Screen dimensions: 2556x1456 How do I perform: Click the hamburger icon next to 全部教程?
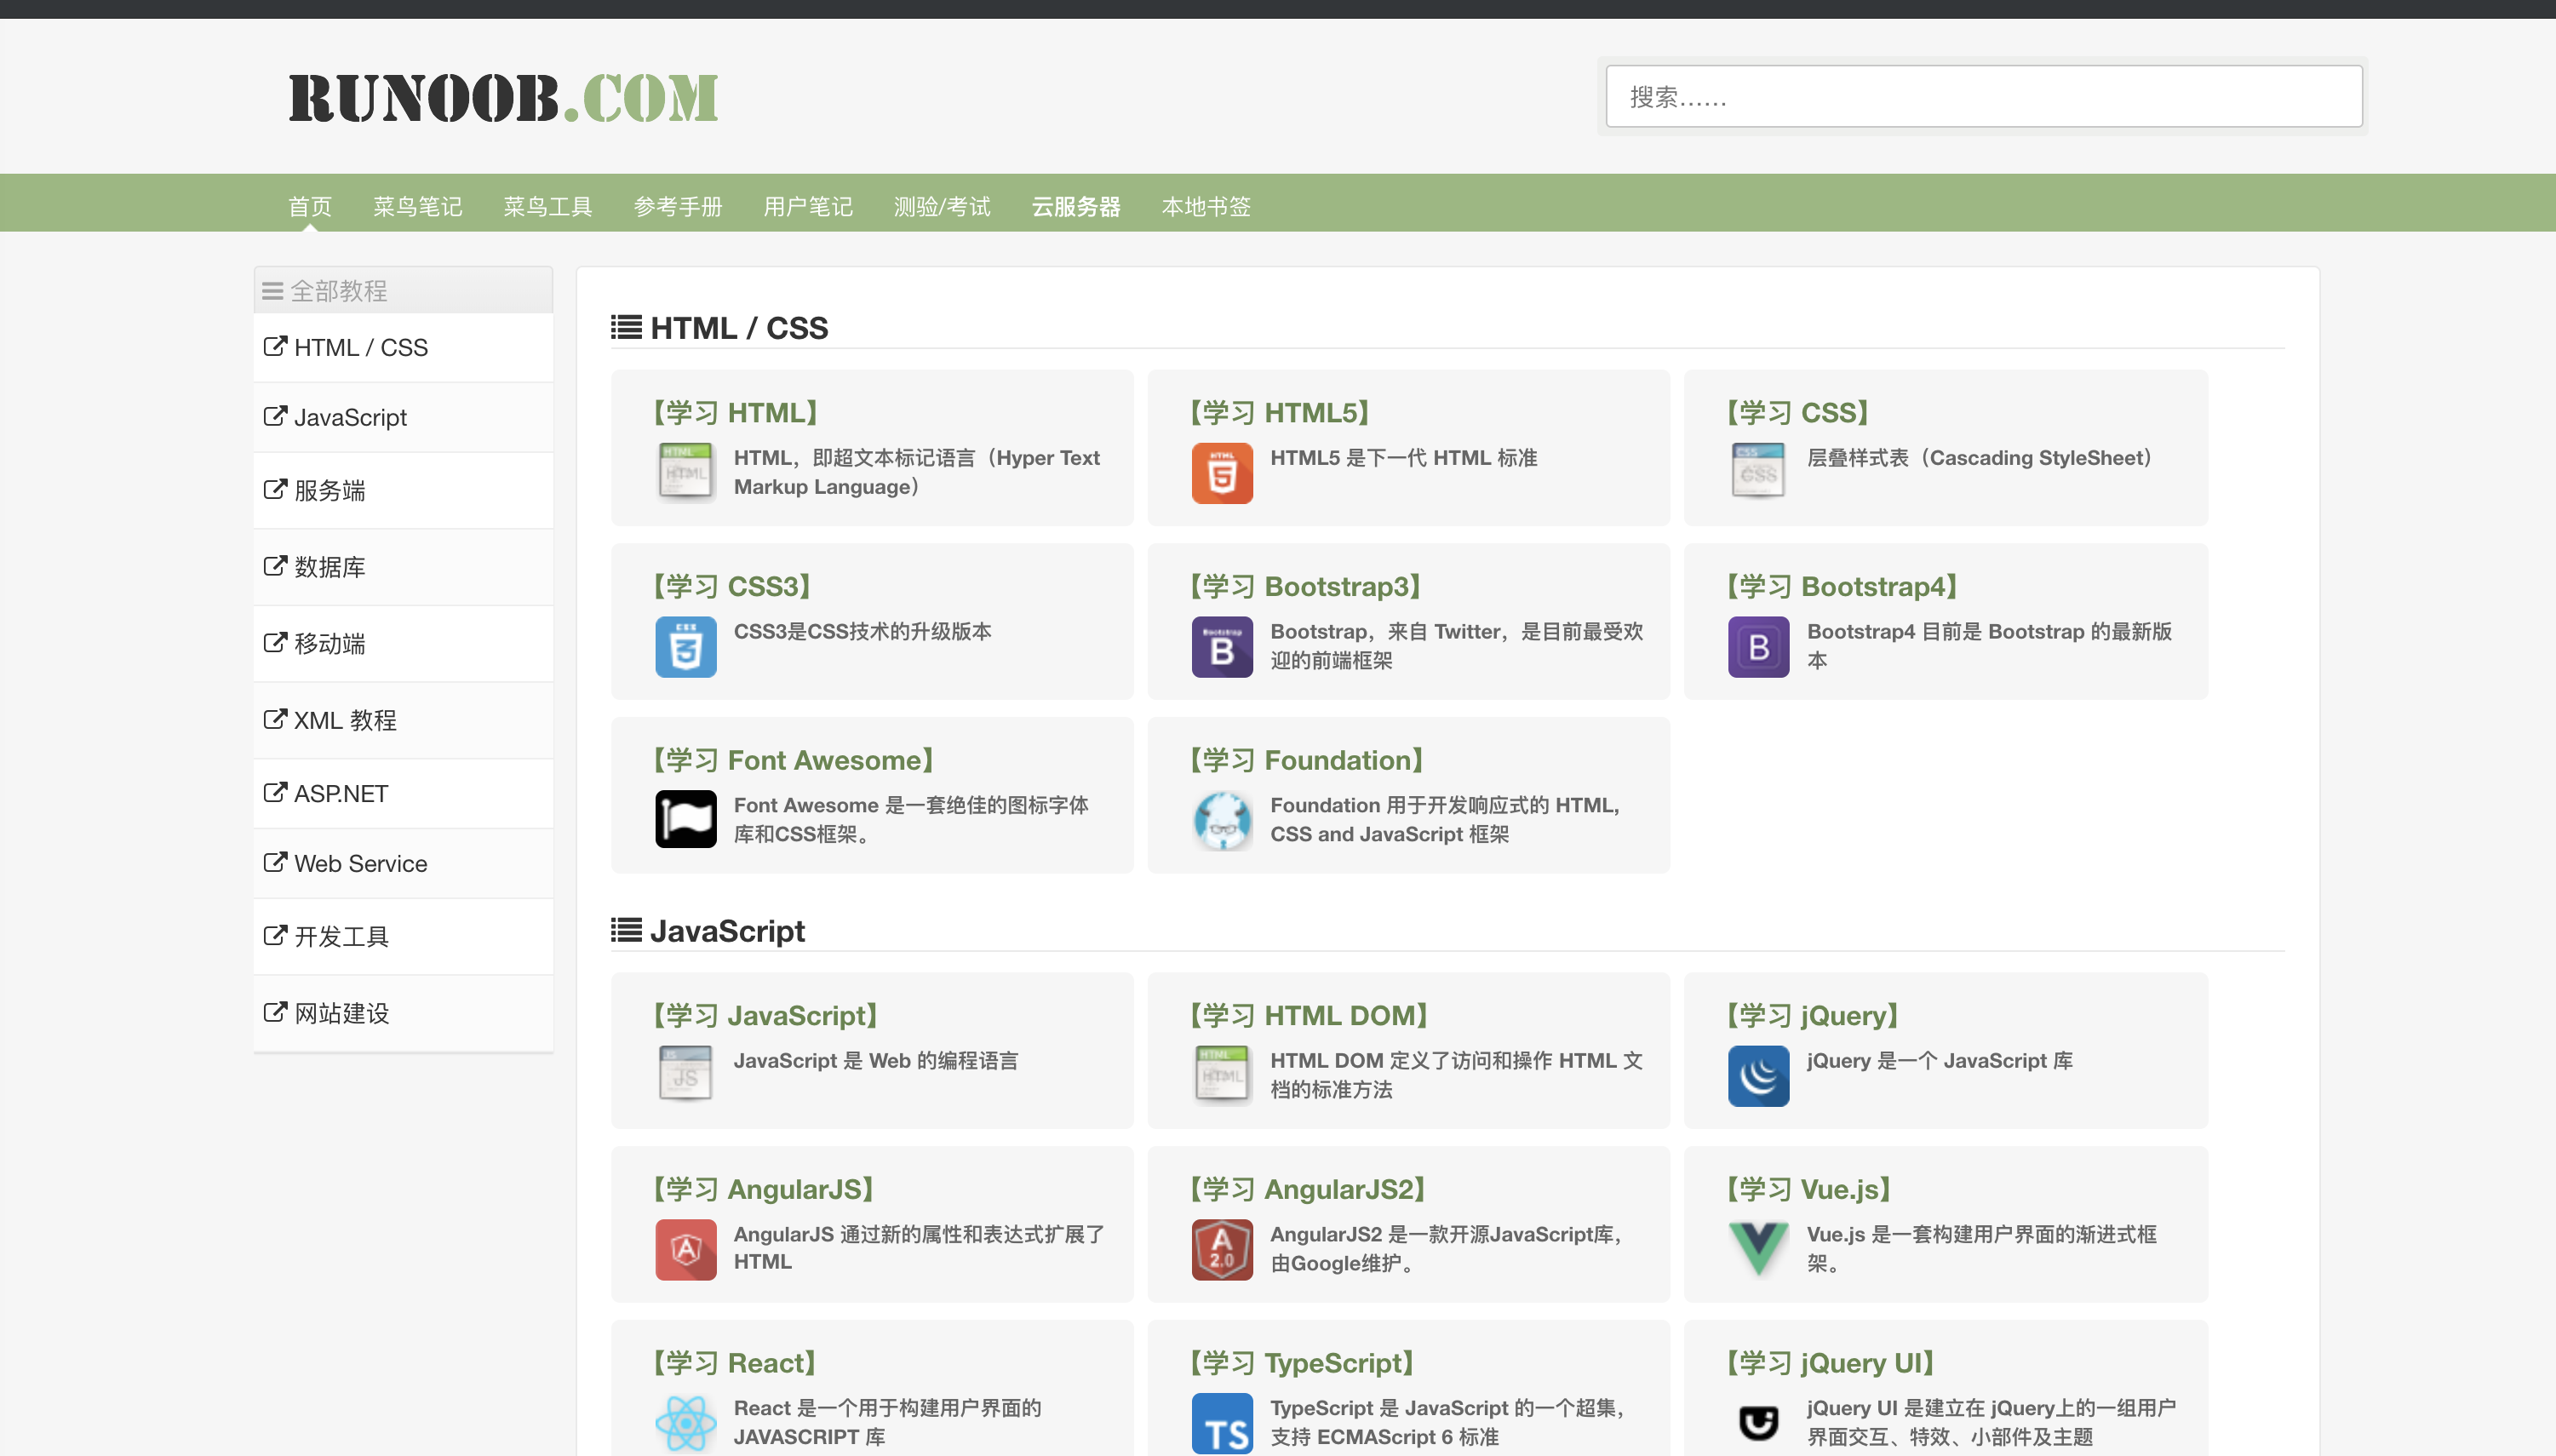point(272,291)
